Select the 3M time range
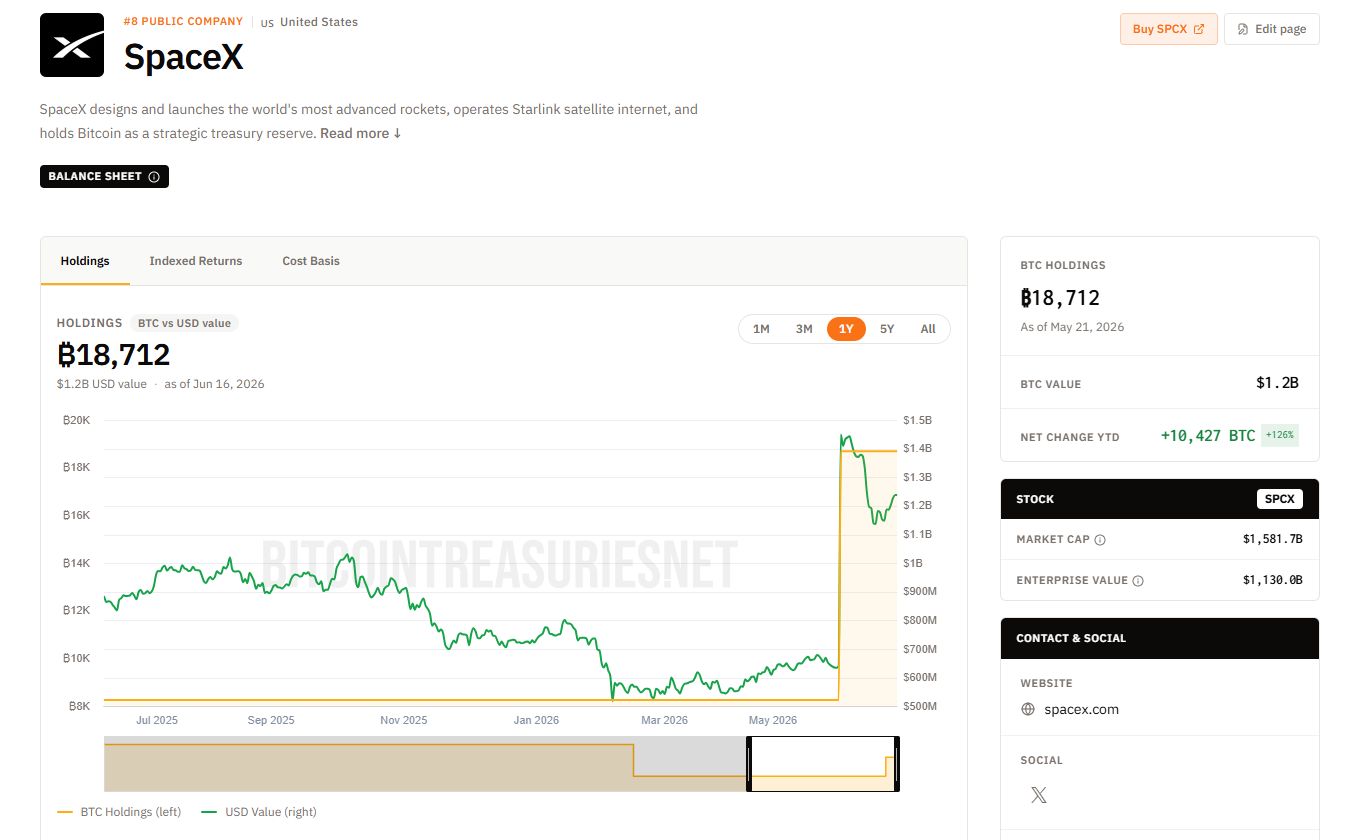The image size is (1352, 840). click(x=804, y=329)
